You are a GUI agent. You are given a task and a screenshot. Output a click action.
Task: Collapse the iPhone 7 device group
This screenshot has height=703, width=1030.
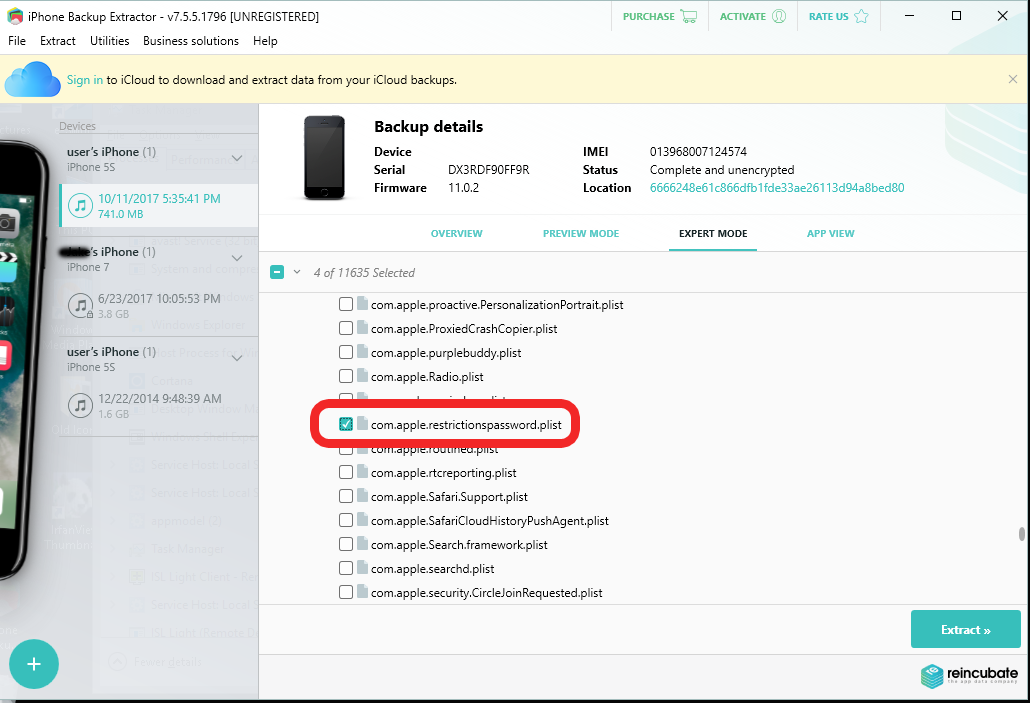237,258
